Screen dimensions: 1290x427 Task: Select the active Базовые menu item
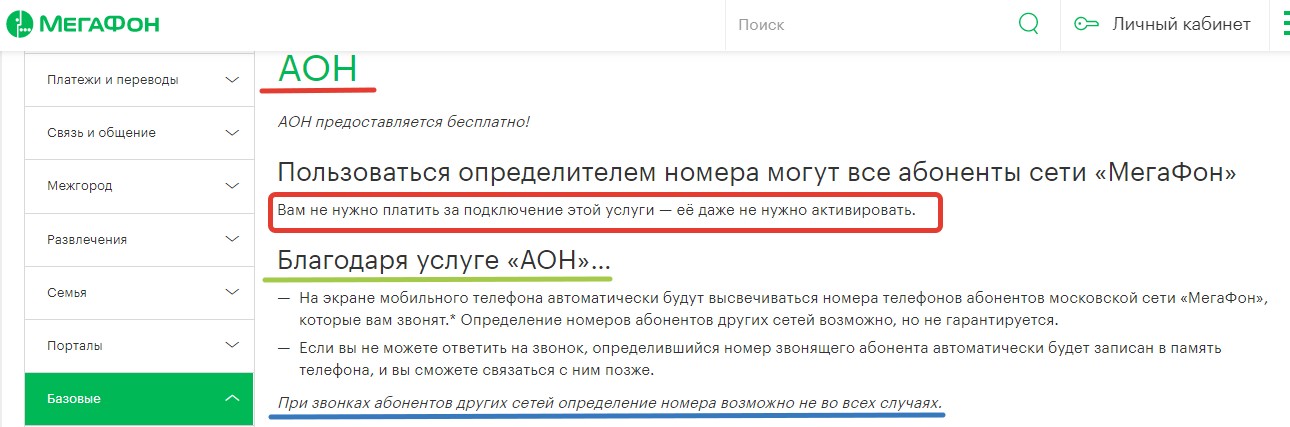tap(139, 400)
